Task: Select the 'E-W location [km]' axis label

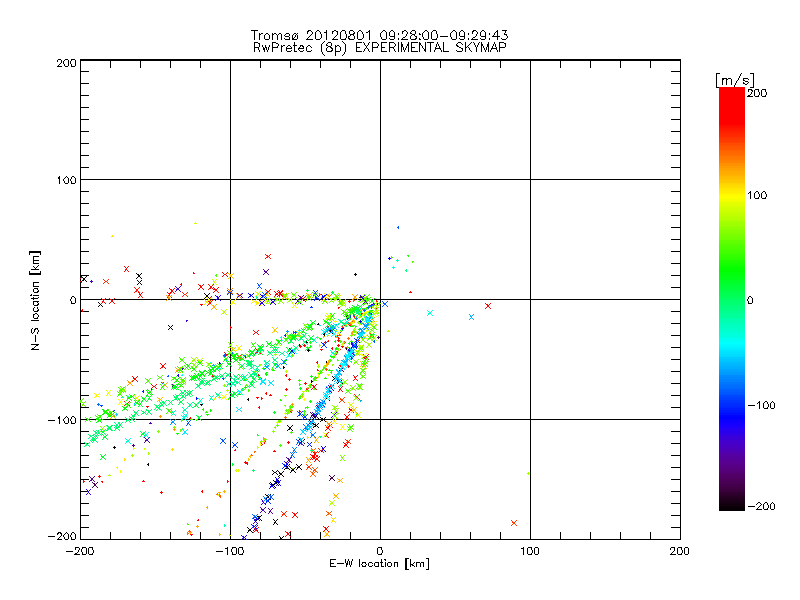Action: [x=380, y=564]
